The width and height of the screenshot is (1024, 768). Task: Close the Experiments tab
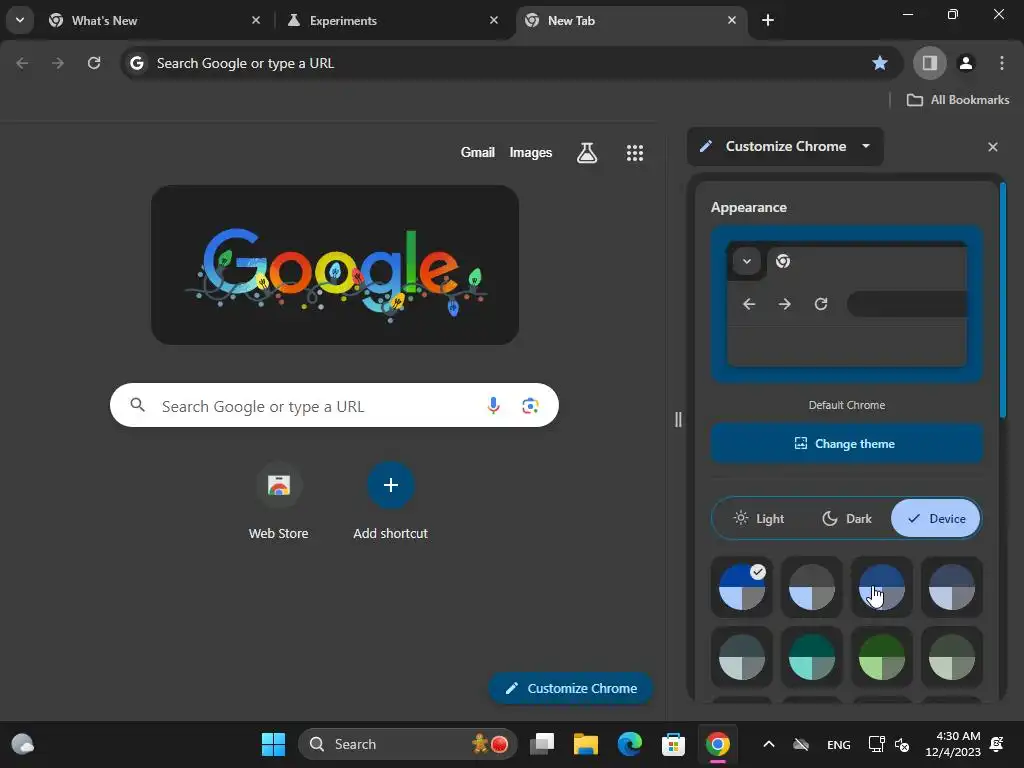tap(494, 20)
